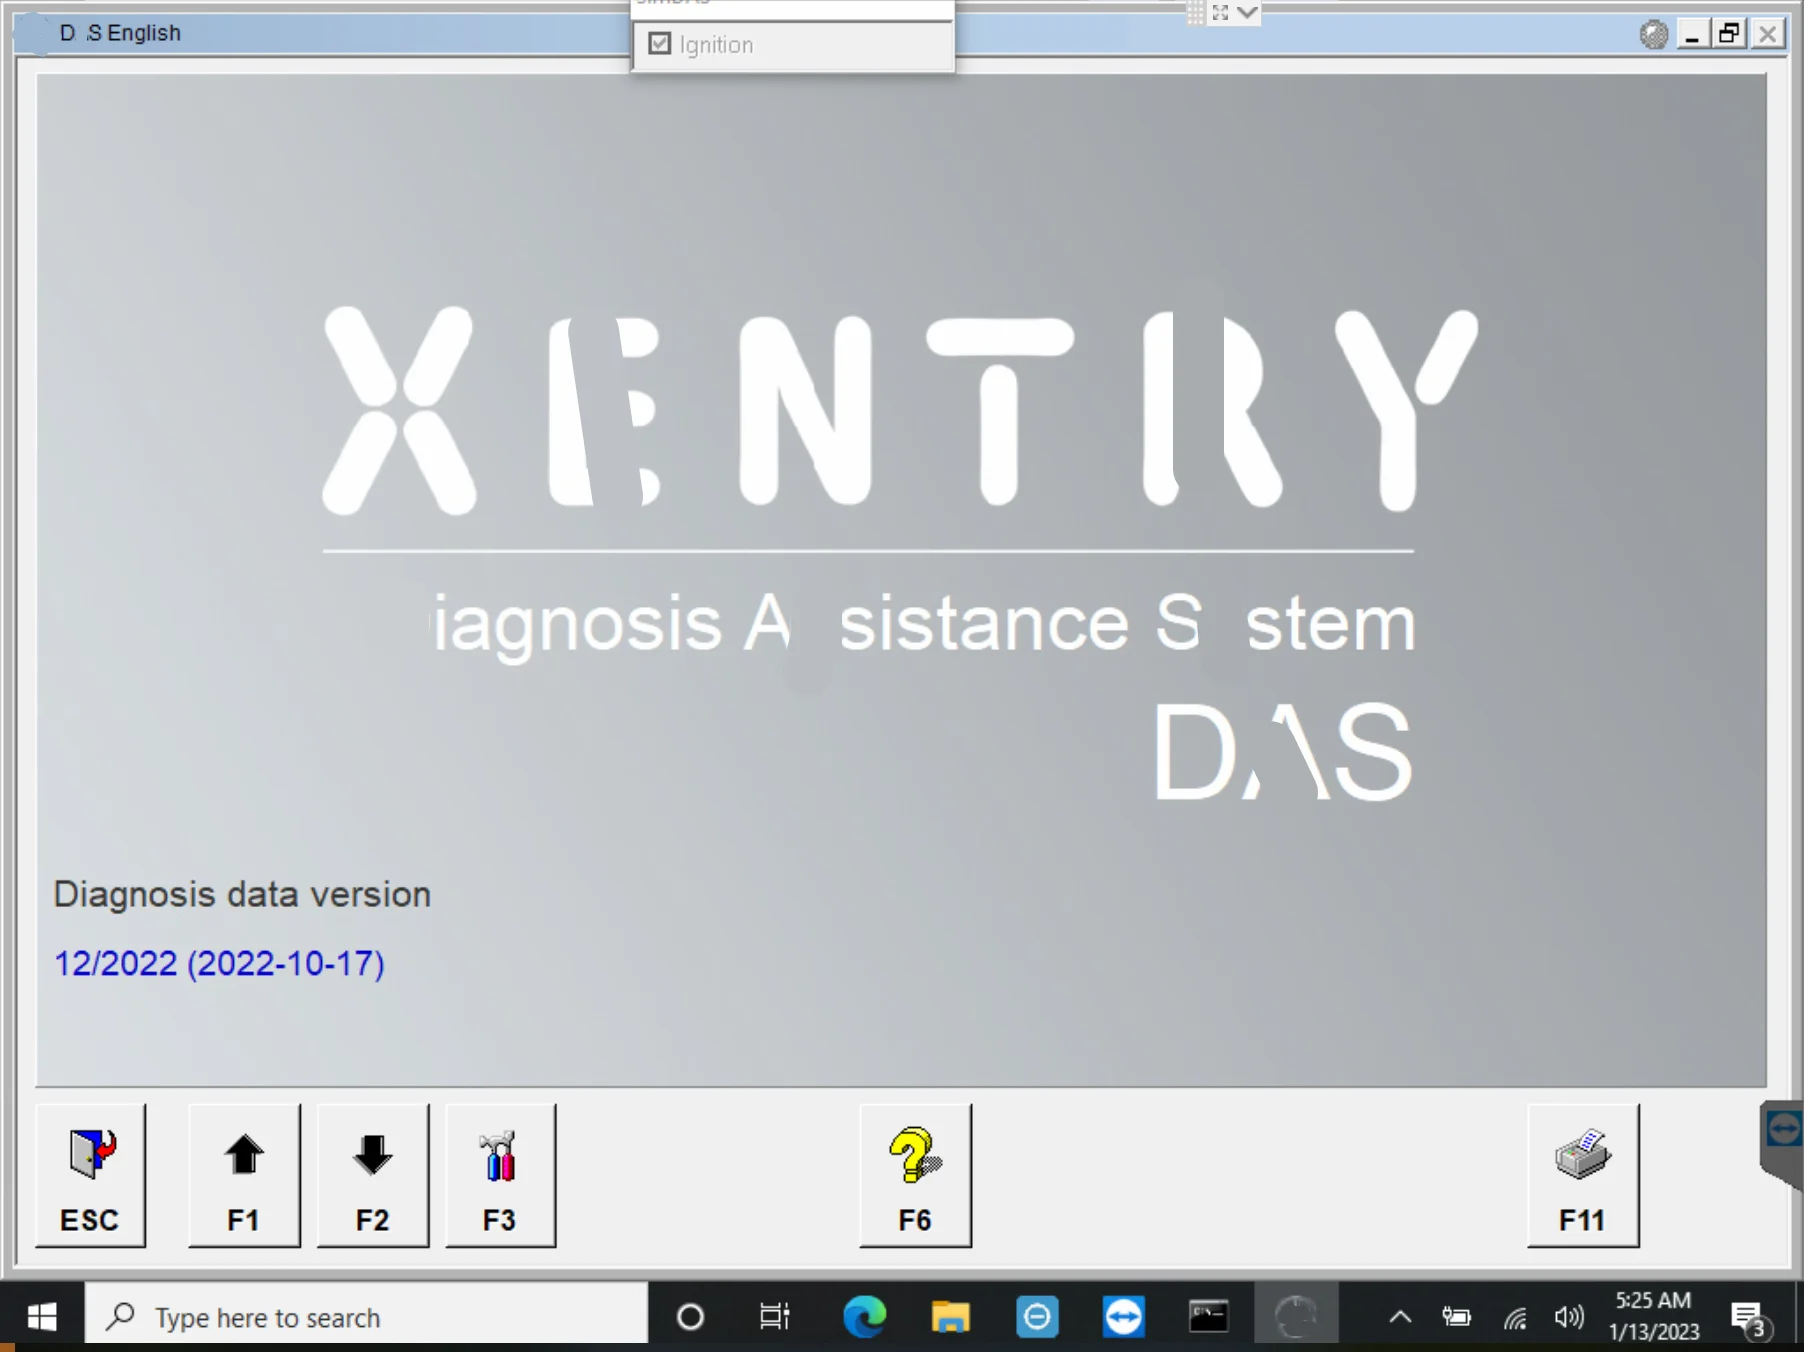Image resolution: width=1804 pixels, height=1352 pixels.
Task: Open the Wi-Fi network tray icon
Action: click(x=1515, y=1318)
